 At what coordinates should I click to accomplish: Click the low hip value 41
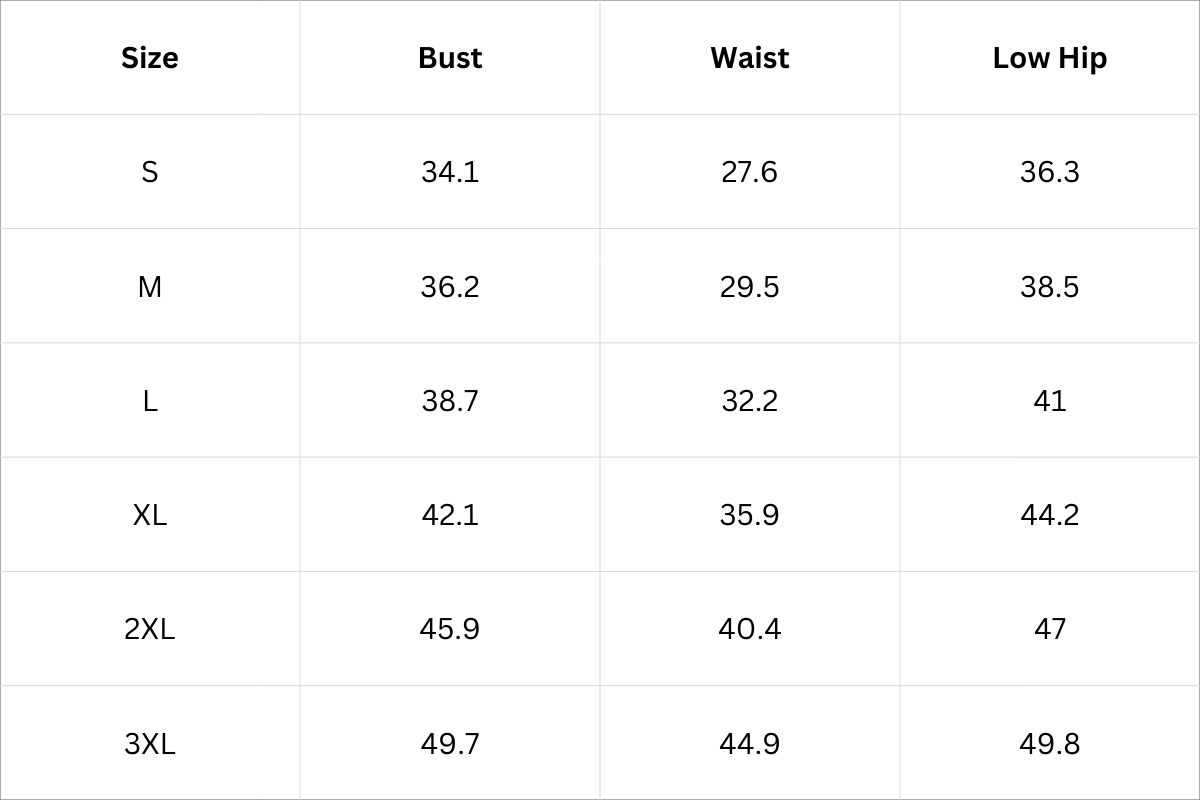(1049, 401)
